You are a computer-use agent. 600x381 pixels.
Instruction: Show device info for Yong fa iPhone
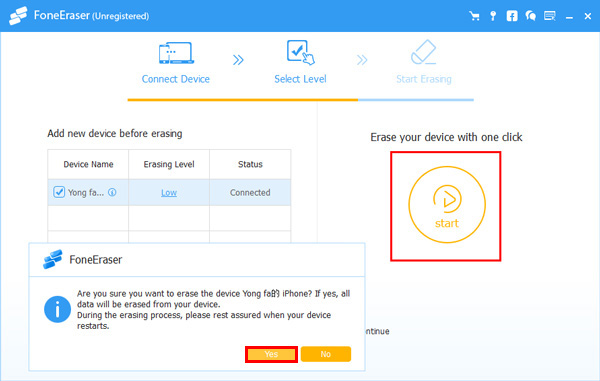point(112,192)
